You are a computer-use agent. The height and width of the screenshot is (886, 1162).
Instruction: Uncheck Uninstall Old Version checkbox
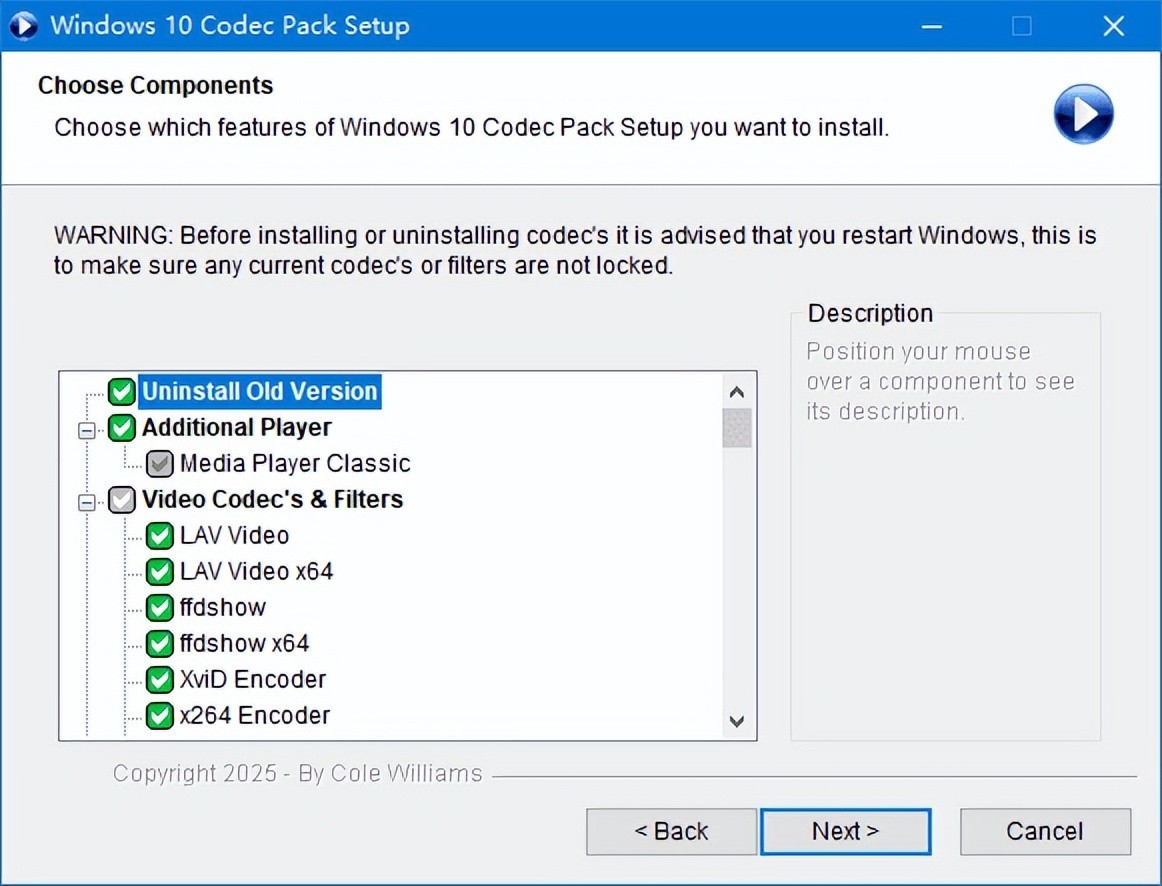pos(122,391)
